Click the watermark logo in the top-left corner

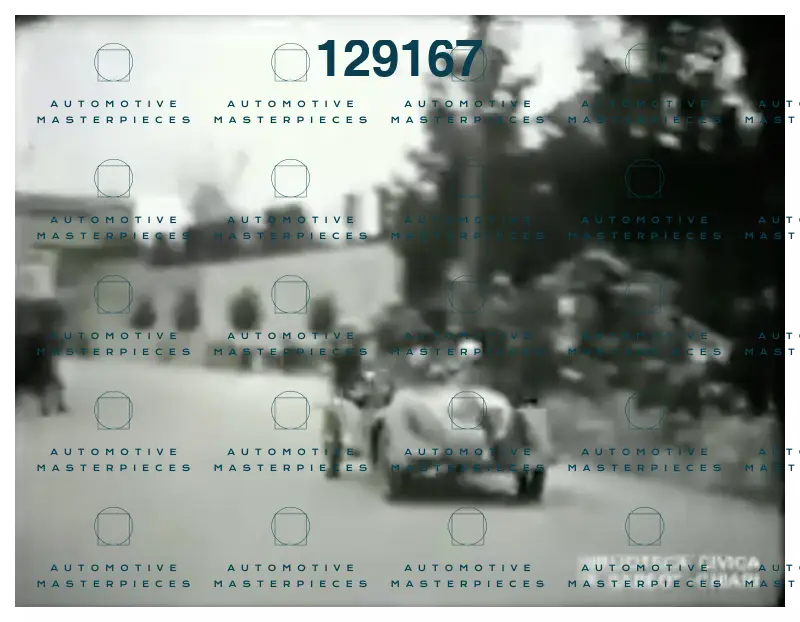pos(113,63)
